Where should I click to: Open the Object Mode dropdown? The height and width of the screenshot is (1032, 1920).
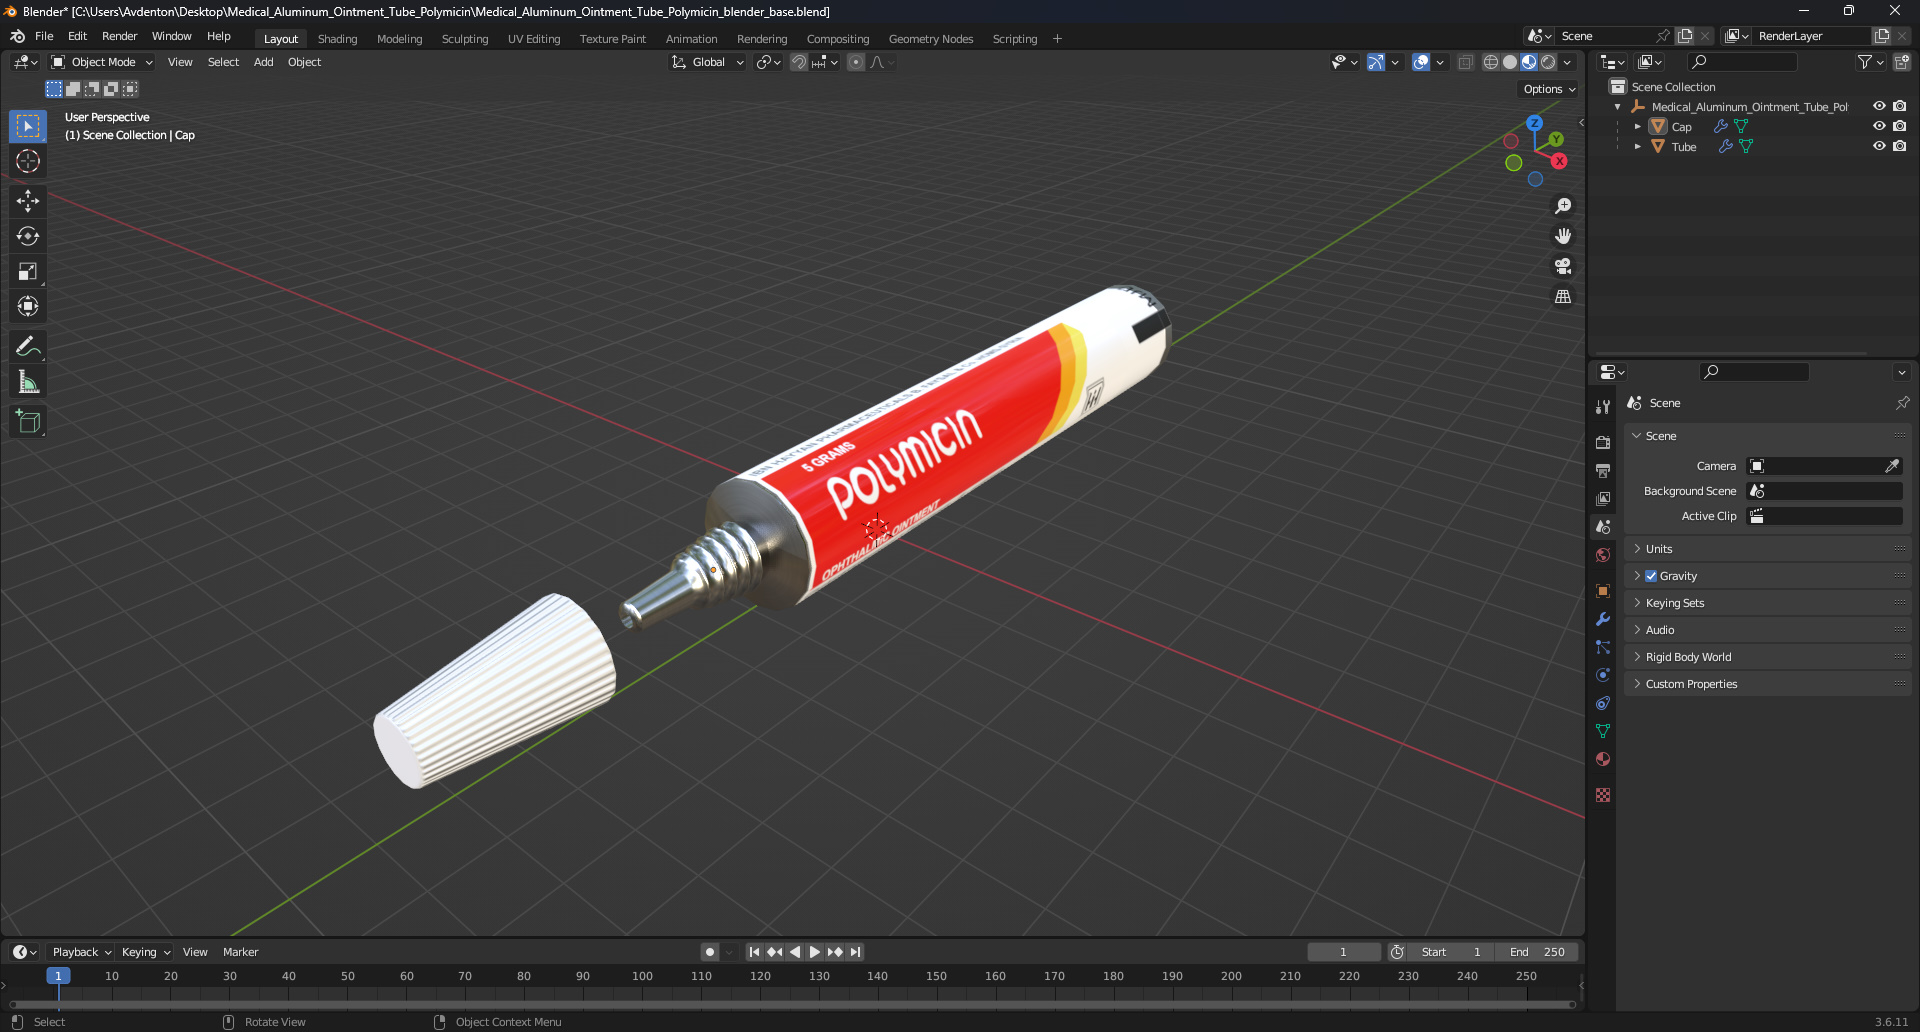click(102, 62)
